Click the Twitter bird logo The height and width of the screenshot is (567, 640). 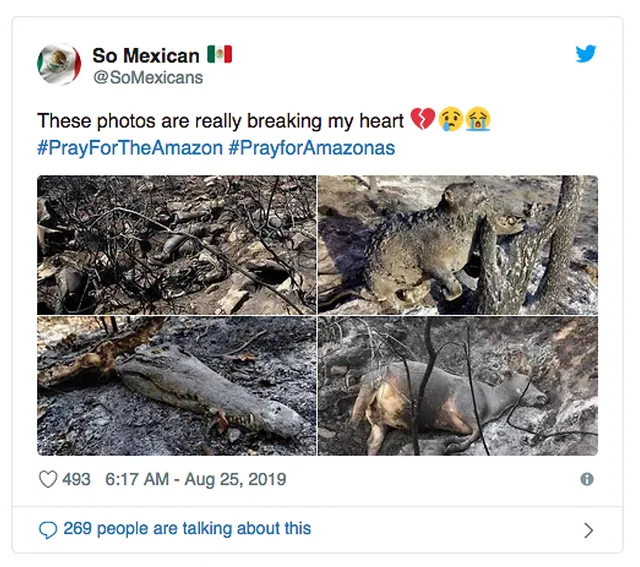(585, 54)
